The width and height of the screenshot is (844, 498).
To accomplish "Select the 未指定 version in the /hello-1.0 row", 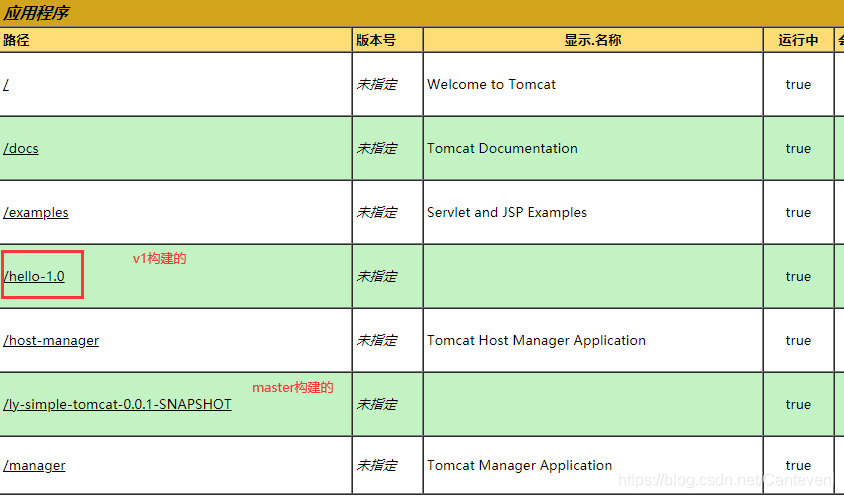I will tap(377, 277).
